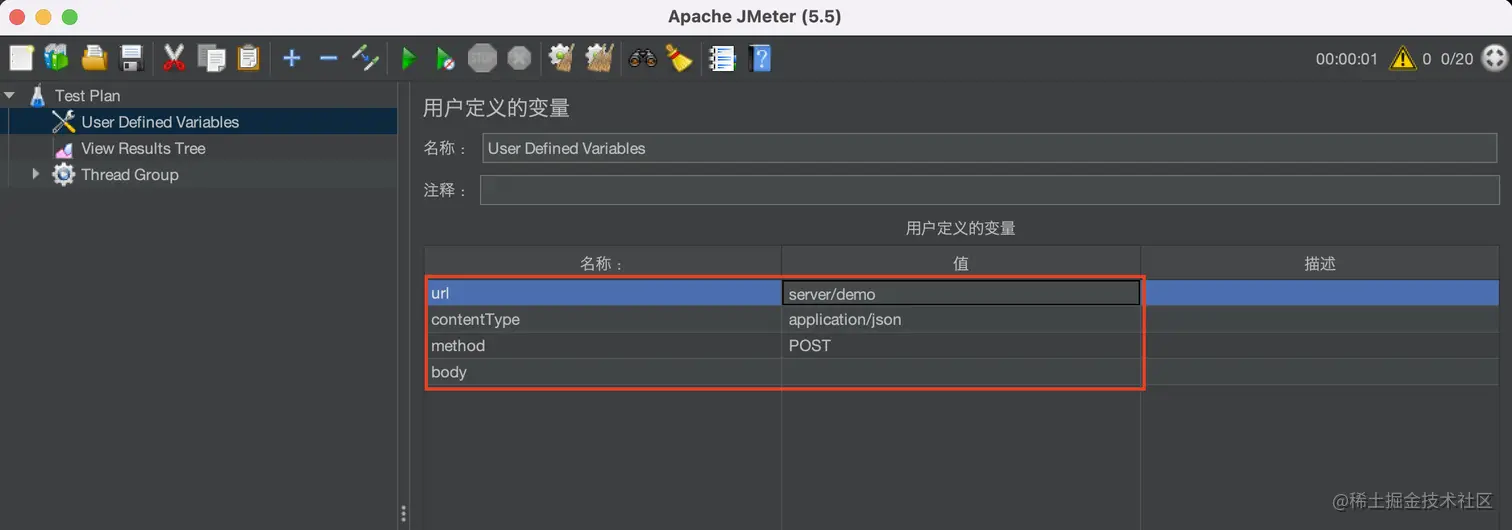This screenshot has height=530, width=1512.
Task: Select the url variable name cell
Action: pos(604,293)
